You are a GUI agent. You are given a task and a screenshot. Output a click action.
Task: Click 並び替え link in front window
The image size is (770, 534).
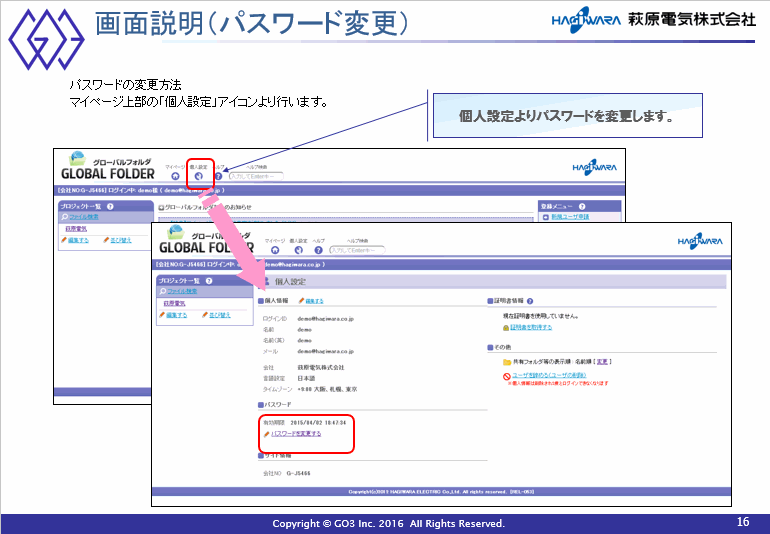(x=220, y=315)
